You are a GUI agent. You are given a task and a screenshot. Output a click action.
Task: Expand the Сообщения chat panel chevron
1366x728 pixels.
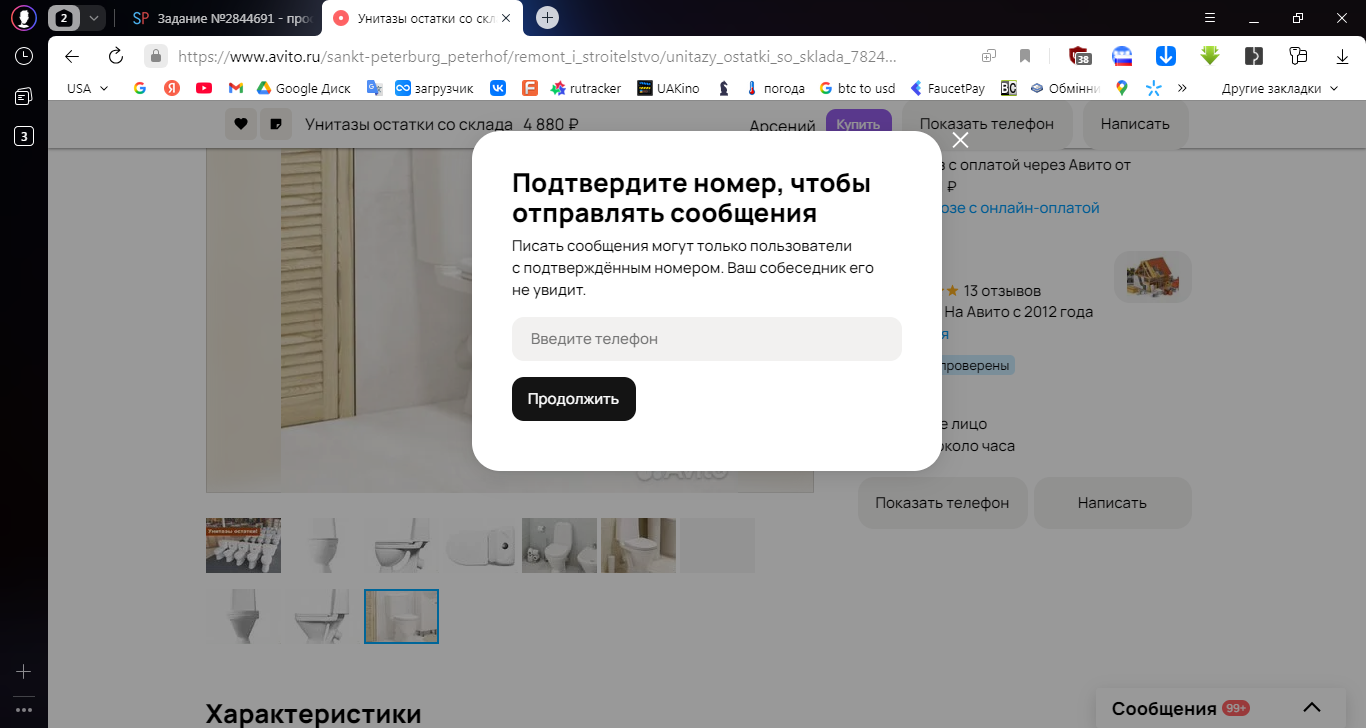pyautogui.click(x=1313, y=708)
